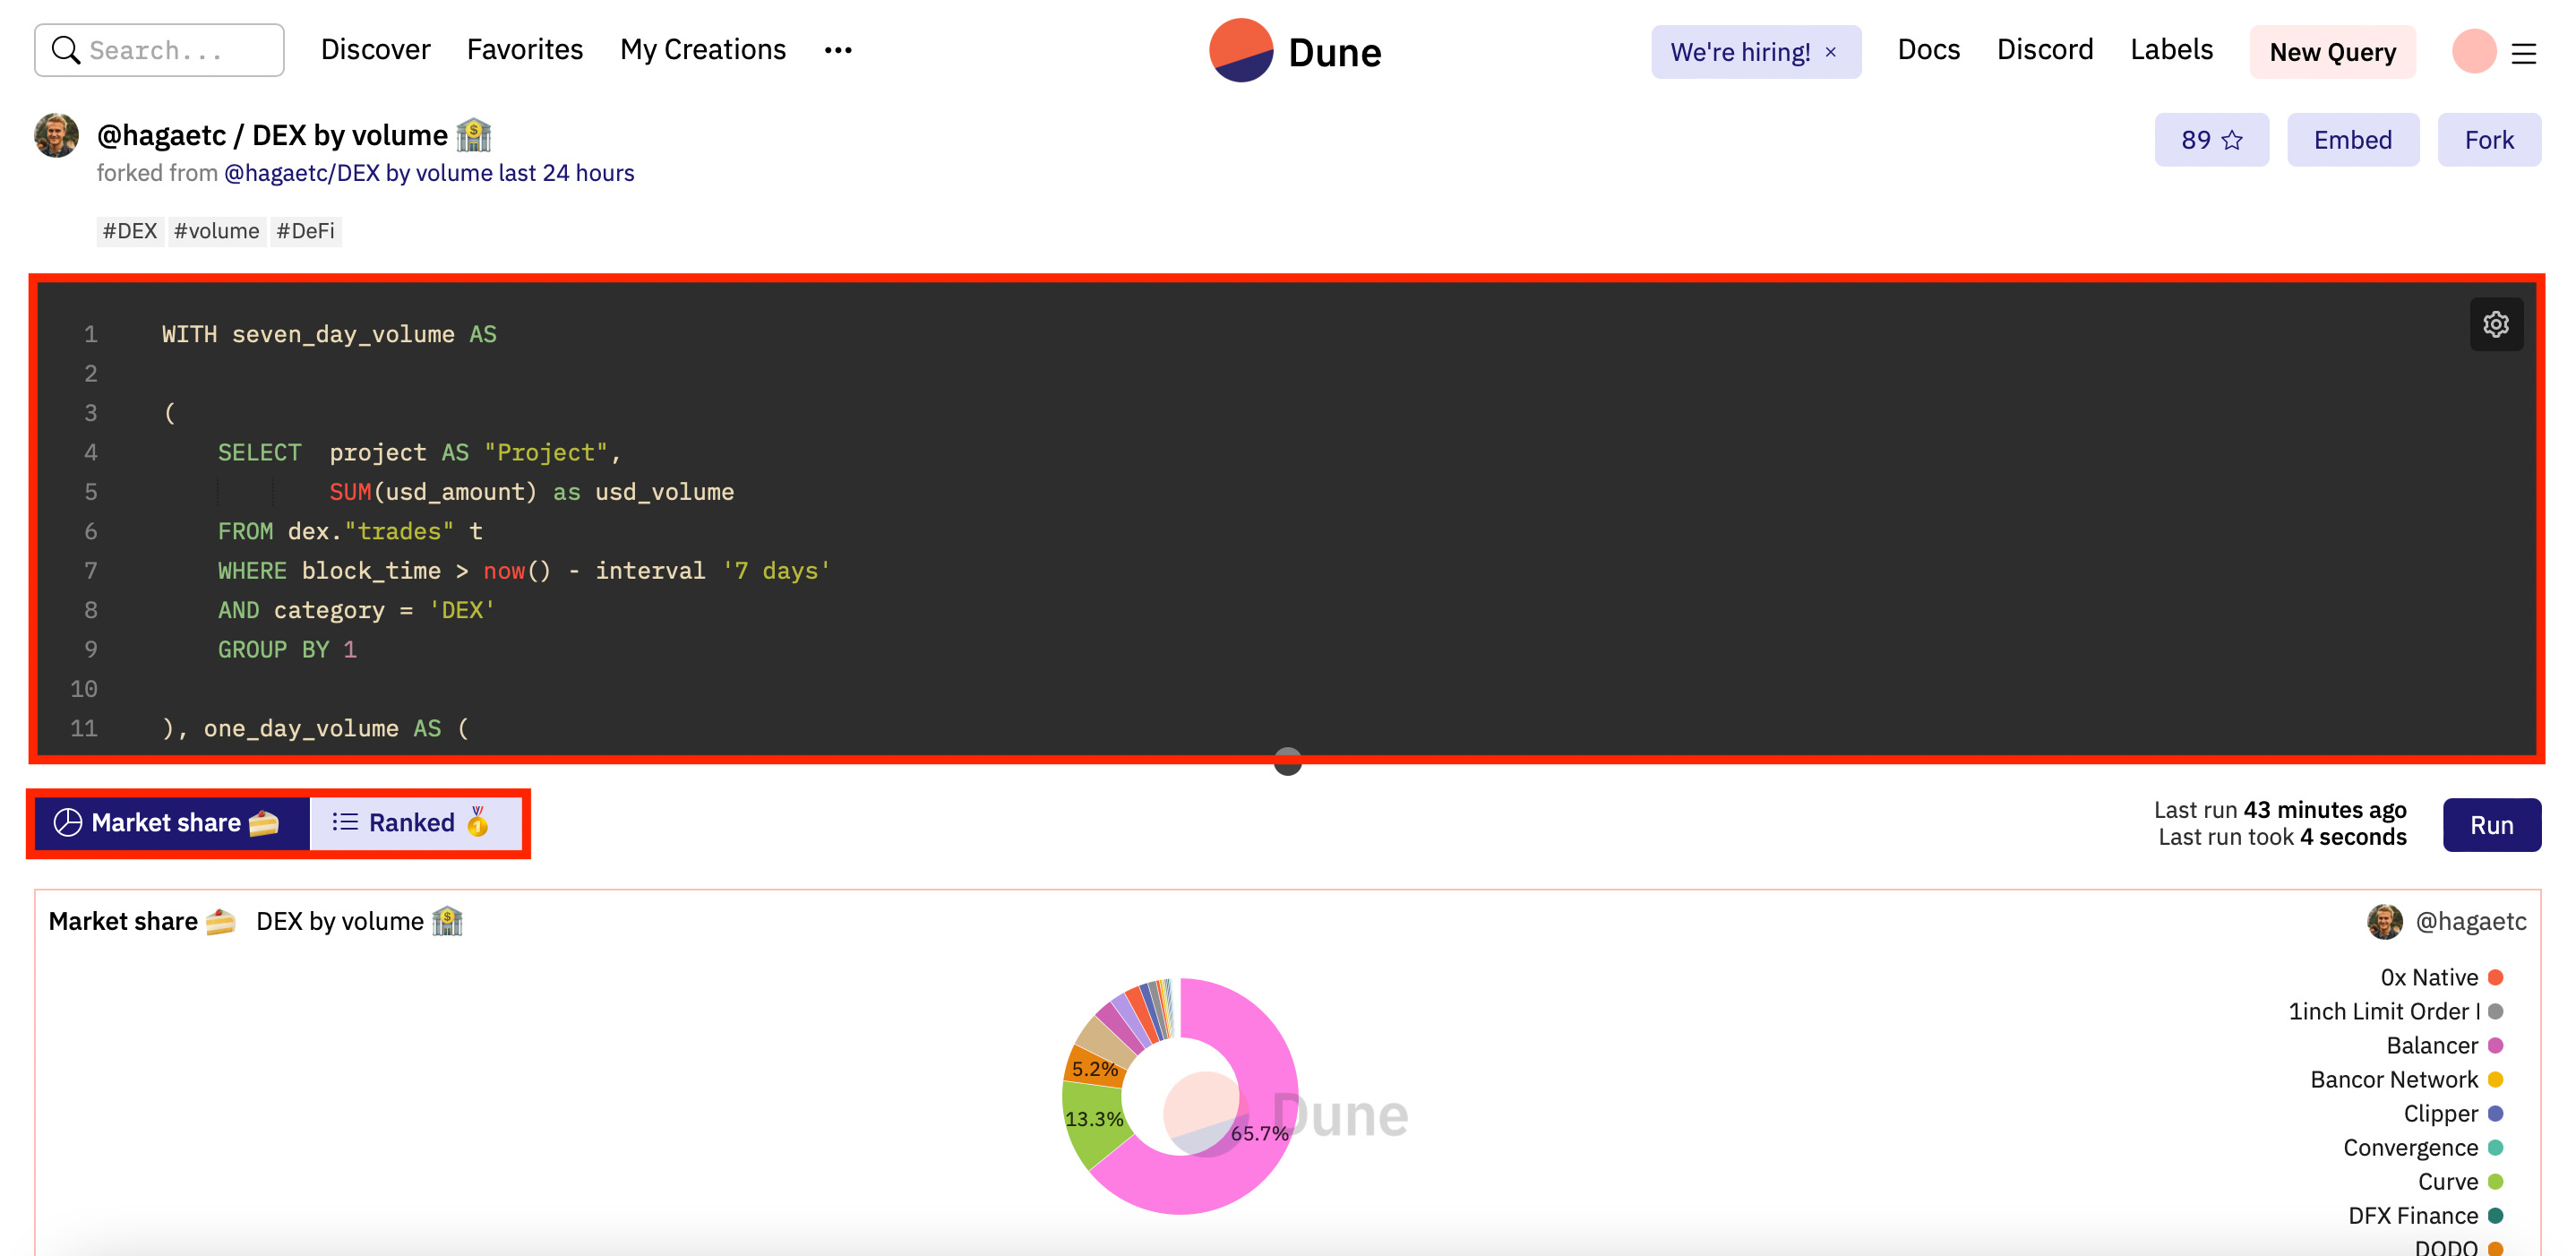
Task: Click the hagaetc author avatar photo
Action: click(56, 136)
